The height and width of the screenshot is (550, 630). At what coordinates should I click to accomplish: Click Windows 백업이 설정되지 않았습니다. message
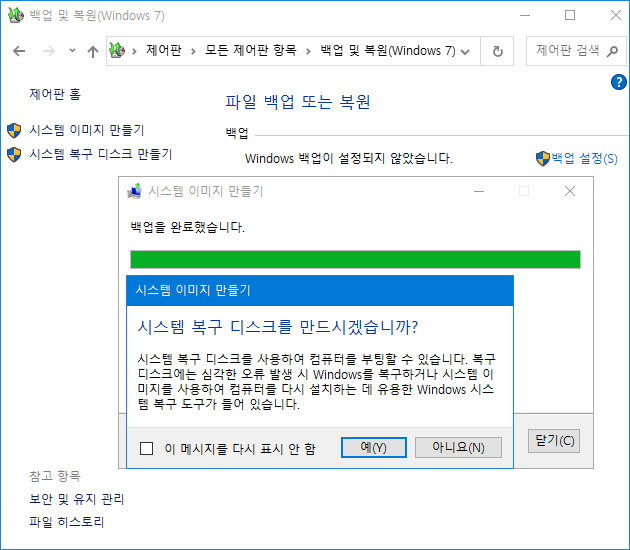tap(349, 158)
